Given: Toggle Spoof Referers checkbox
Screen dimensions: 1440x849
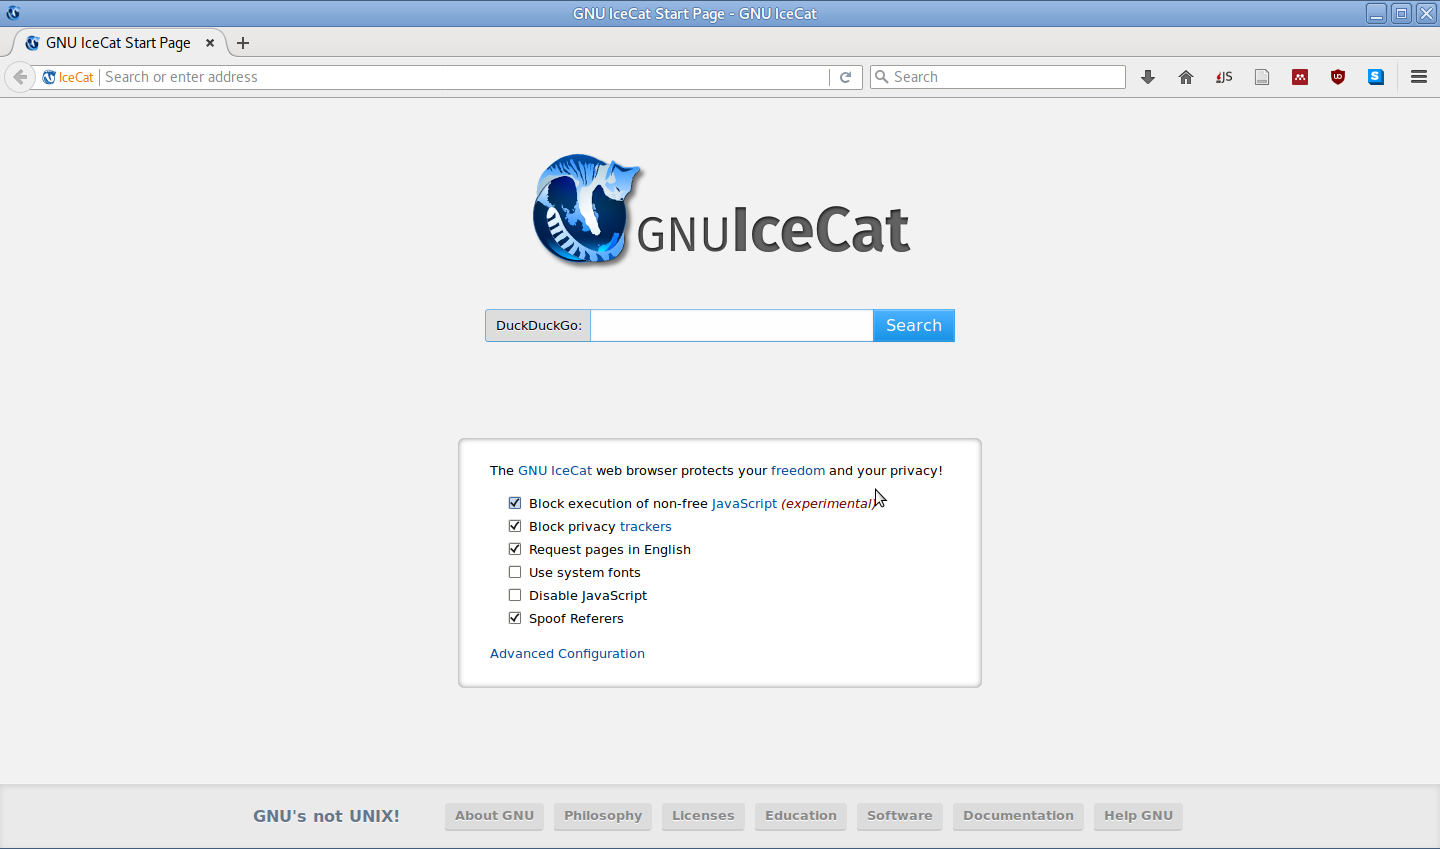Looking at the screenshot, I should coord(515,618).
